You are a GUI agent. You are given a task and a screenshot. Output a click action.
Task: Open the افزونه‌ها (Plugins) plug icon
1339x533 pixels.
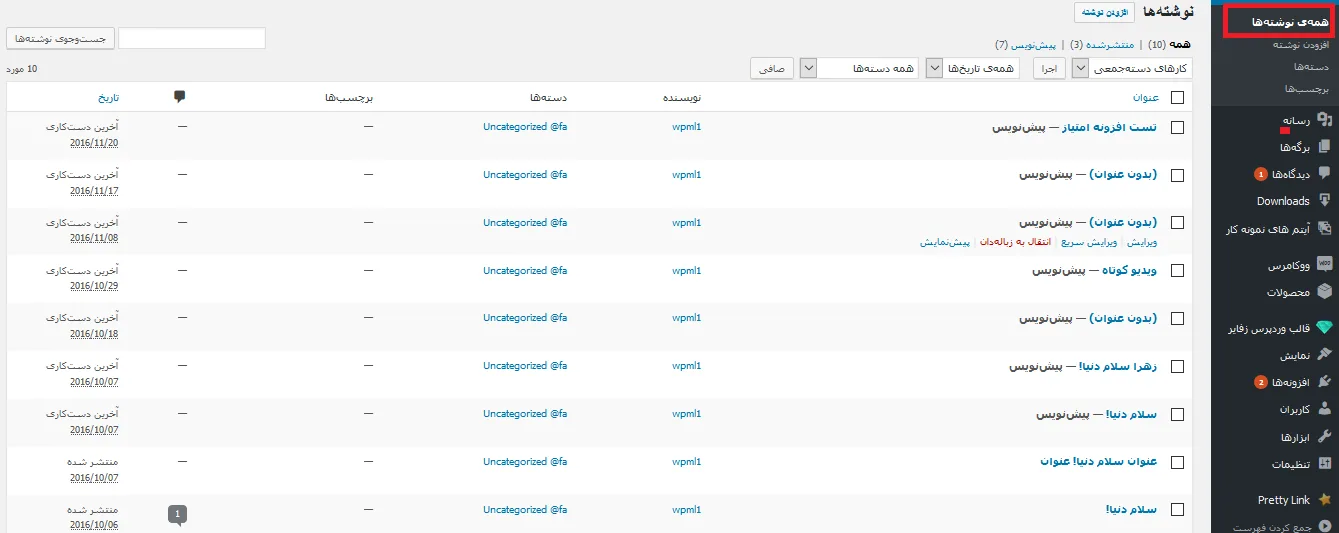click(1325, 382)
